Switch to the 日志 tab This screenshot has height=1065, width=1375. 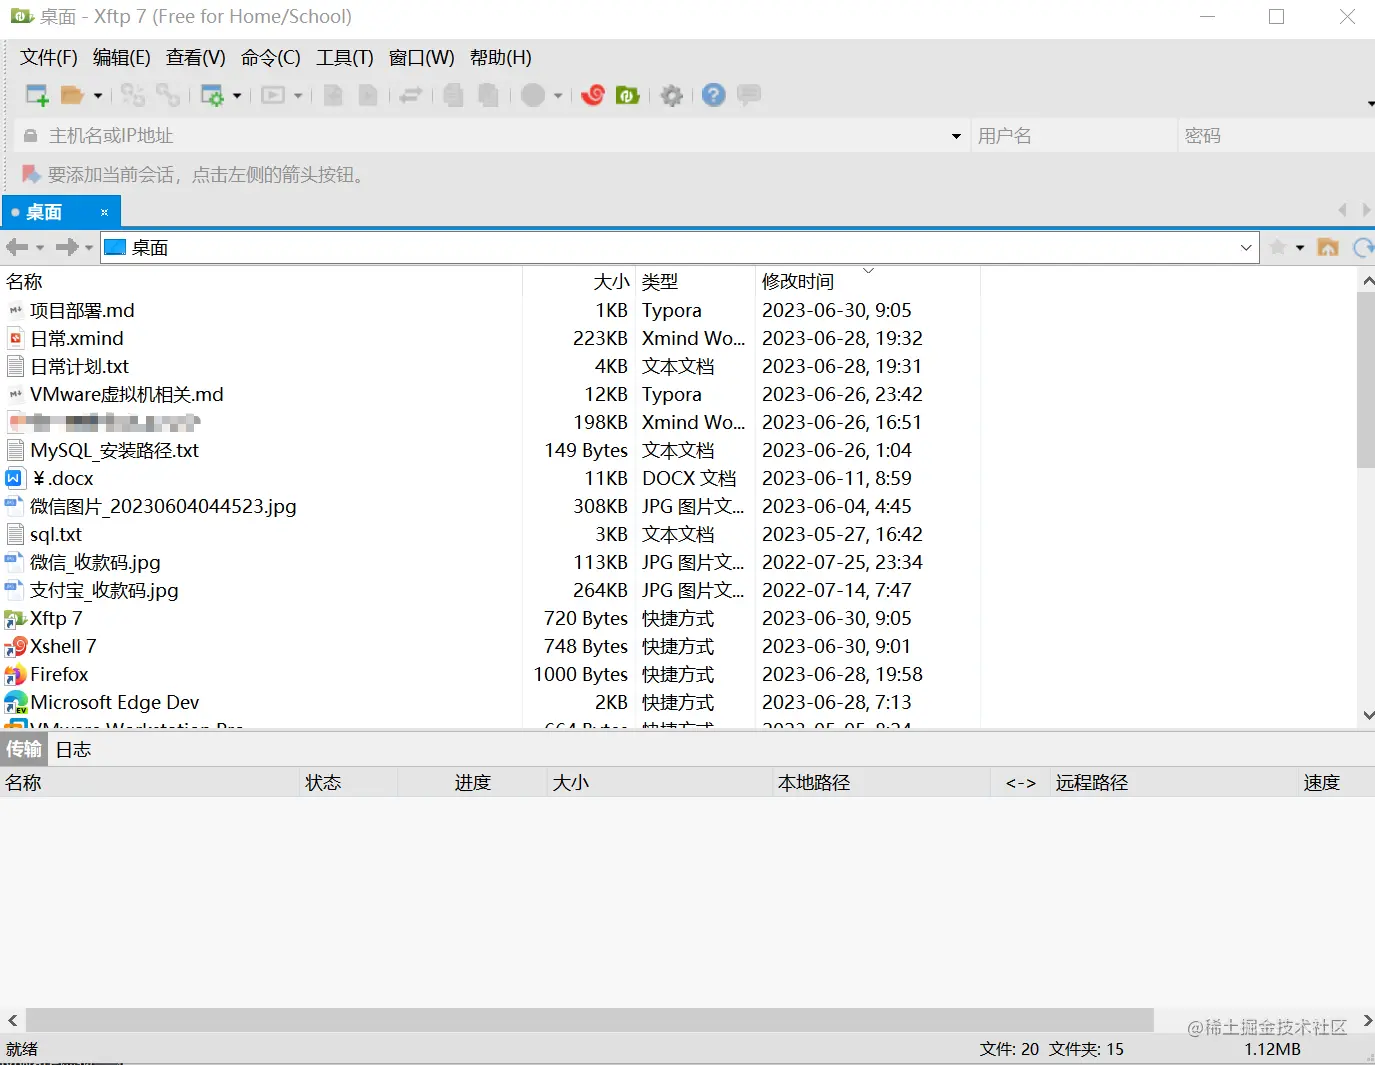point(73,750)
